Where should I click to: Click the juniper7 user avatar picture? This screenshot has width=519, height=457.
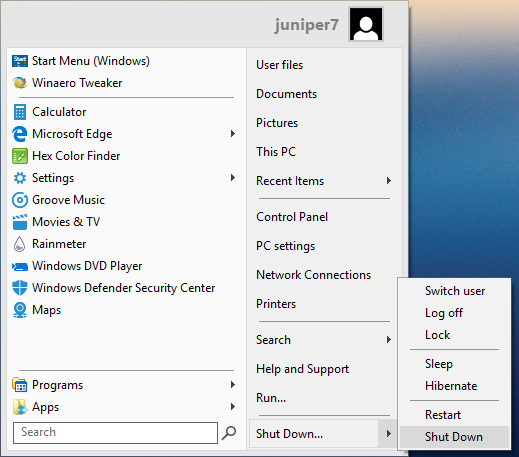point(366,24)
